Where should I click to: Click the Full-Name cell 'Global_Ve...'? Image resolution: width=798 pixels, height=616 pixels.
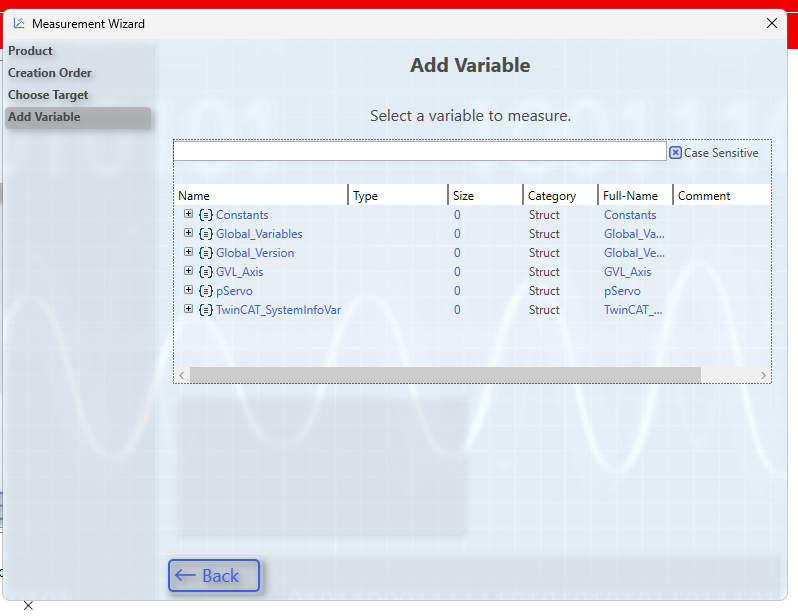634,253
